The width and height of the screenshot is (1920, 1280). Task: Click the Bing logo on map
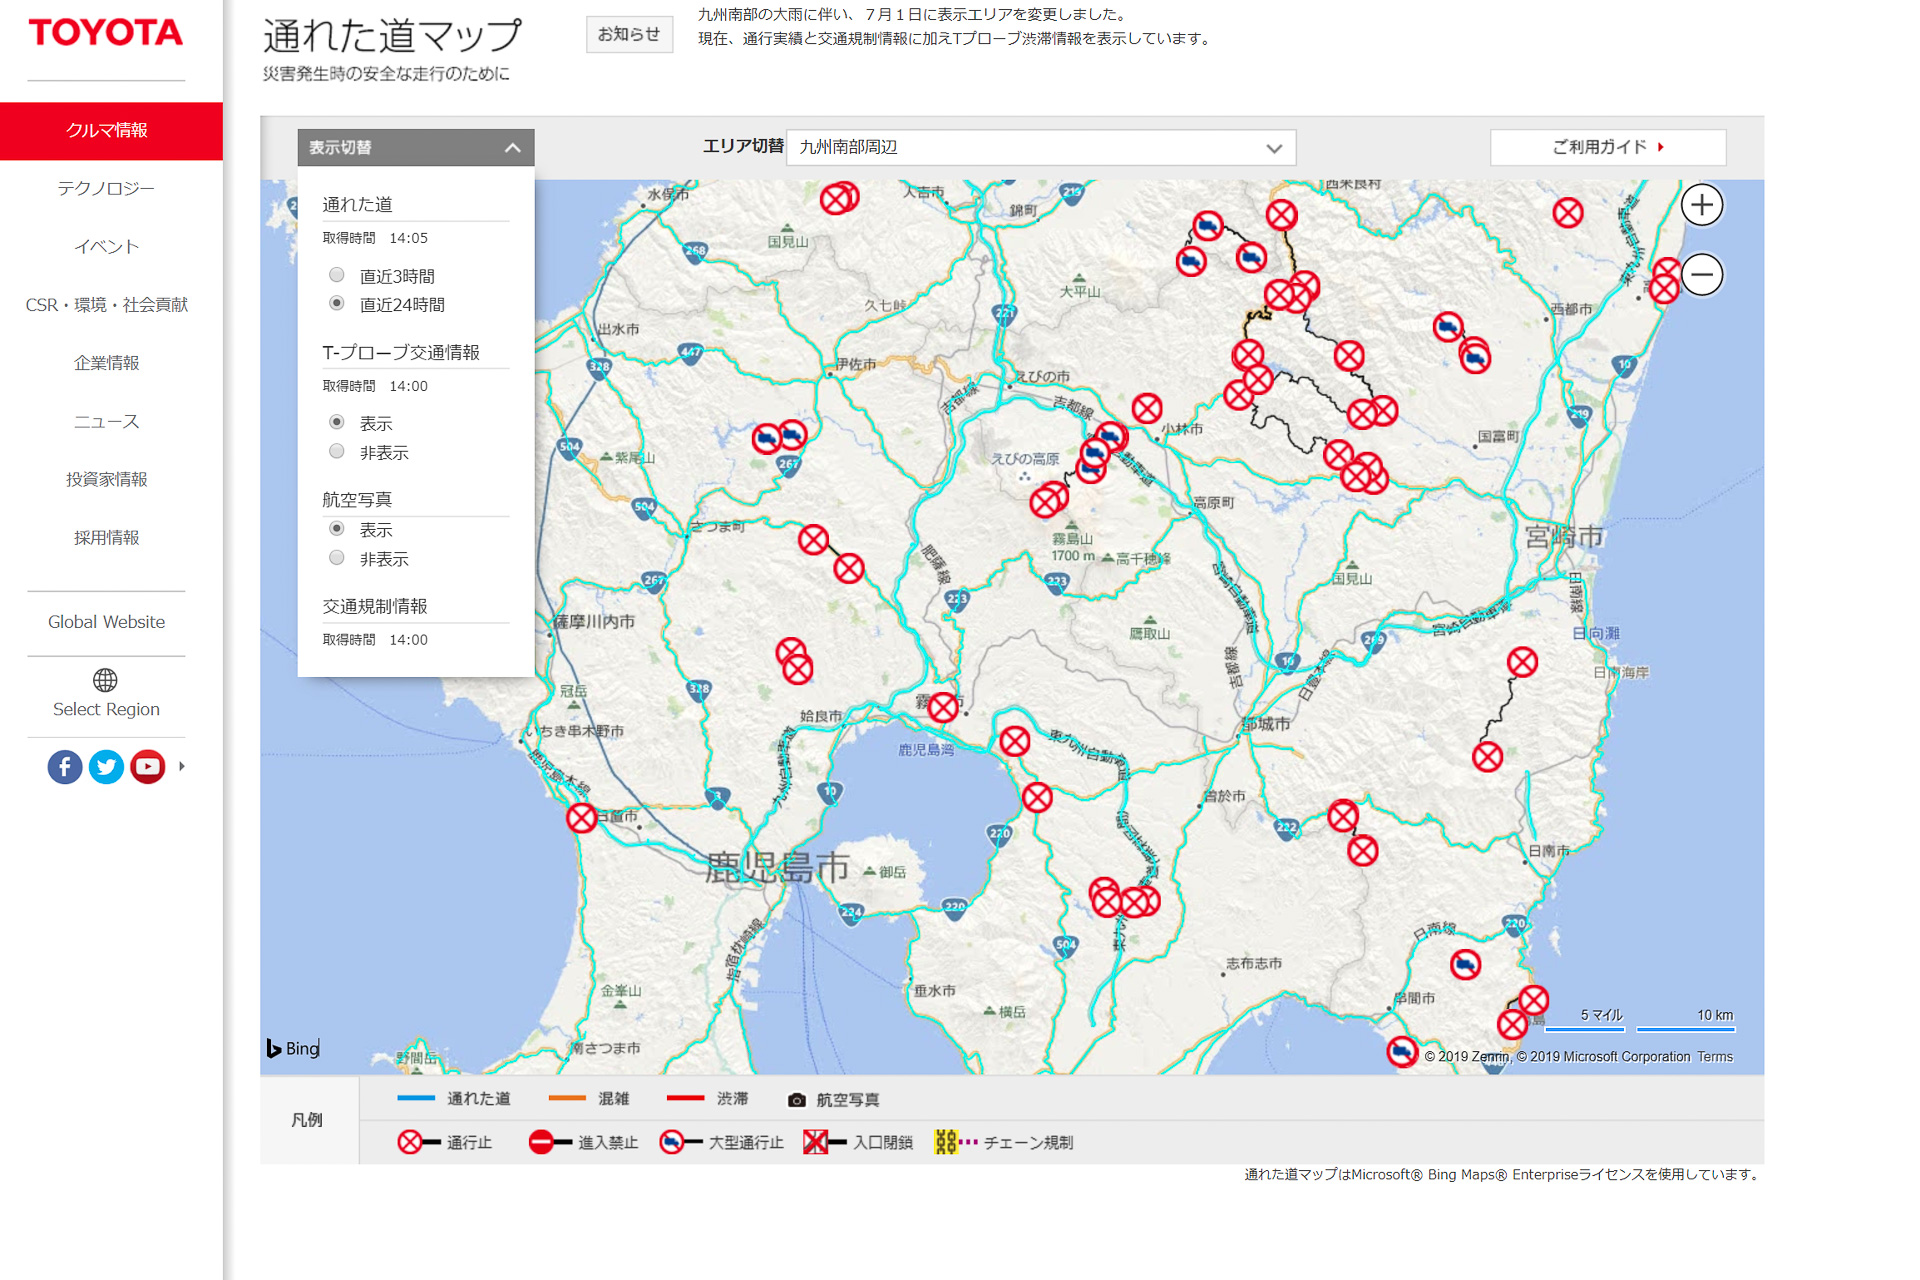(293, 1048)
